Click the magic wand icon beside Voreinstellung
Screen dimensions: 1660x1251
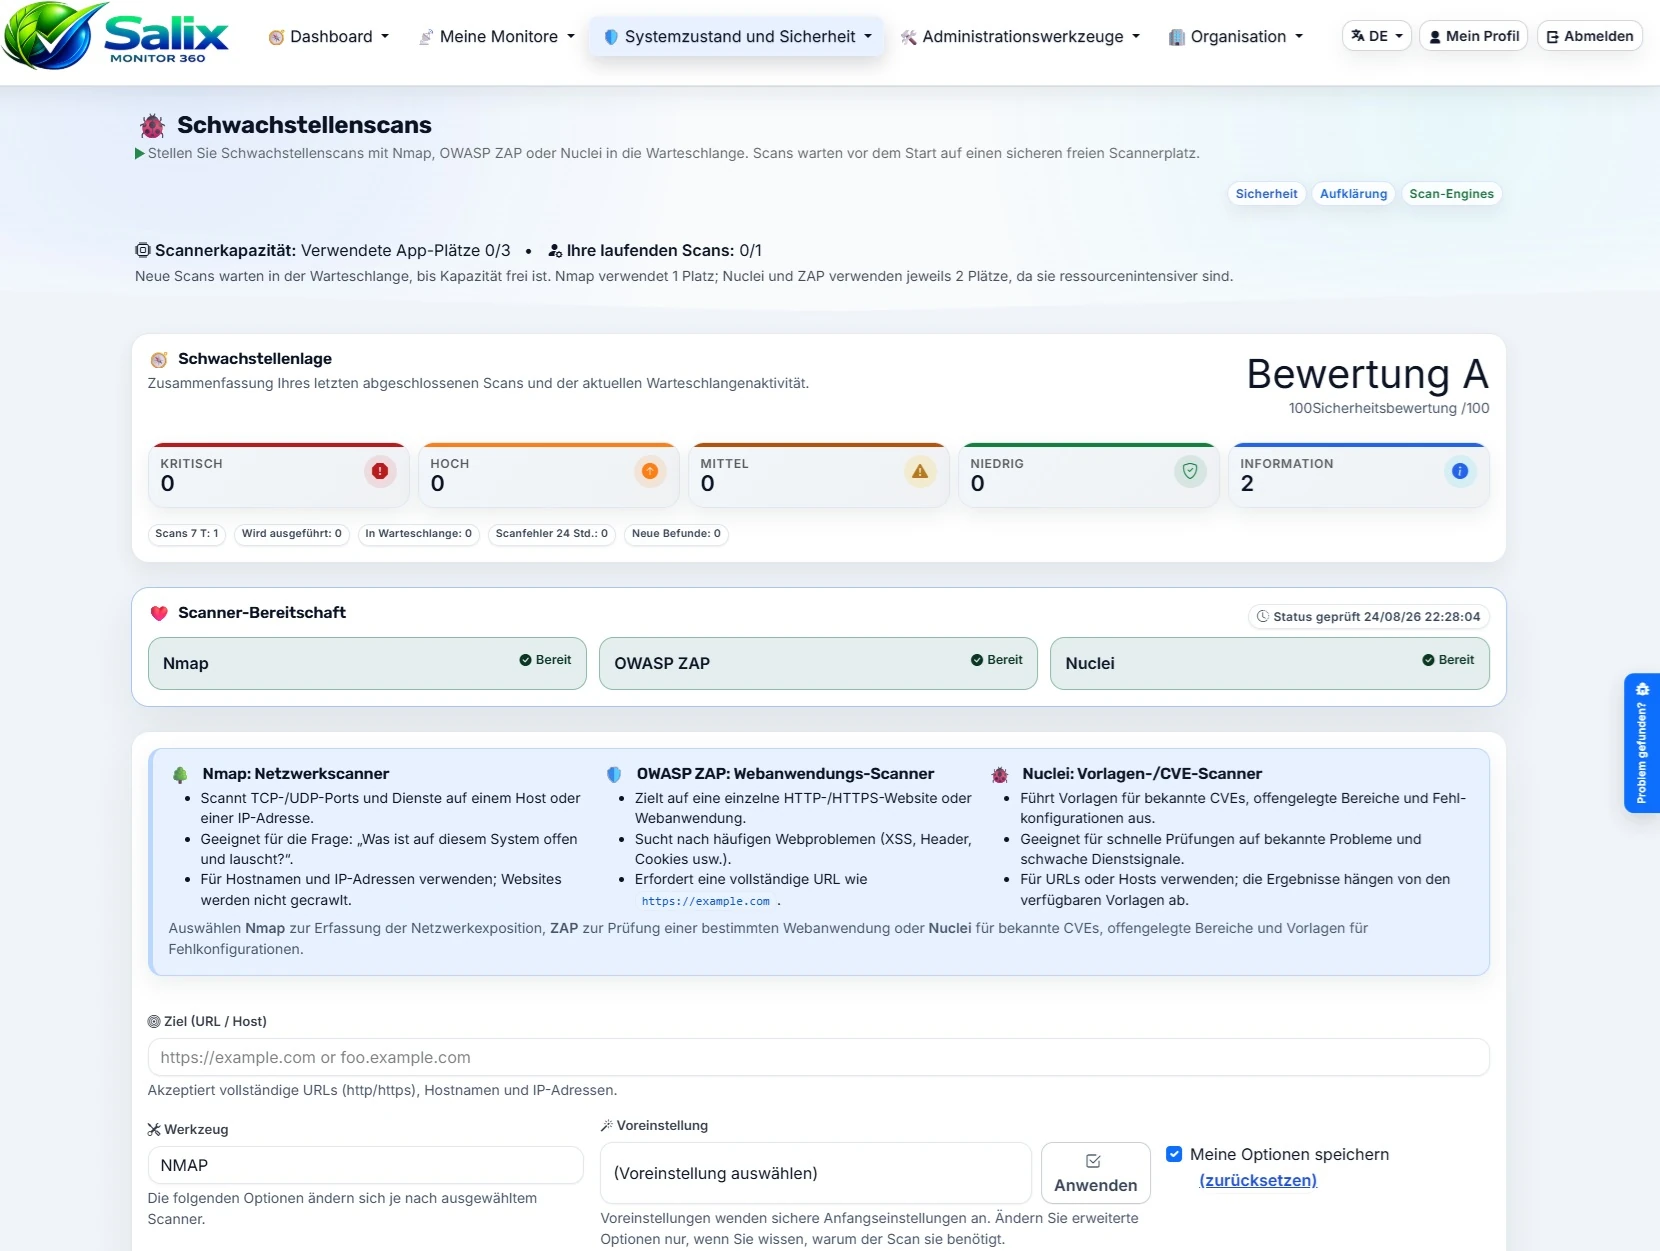(606, 1126)
